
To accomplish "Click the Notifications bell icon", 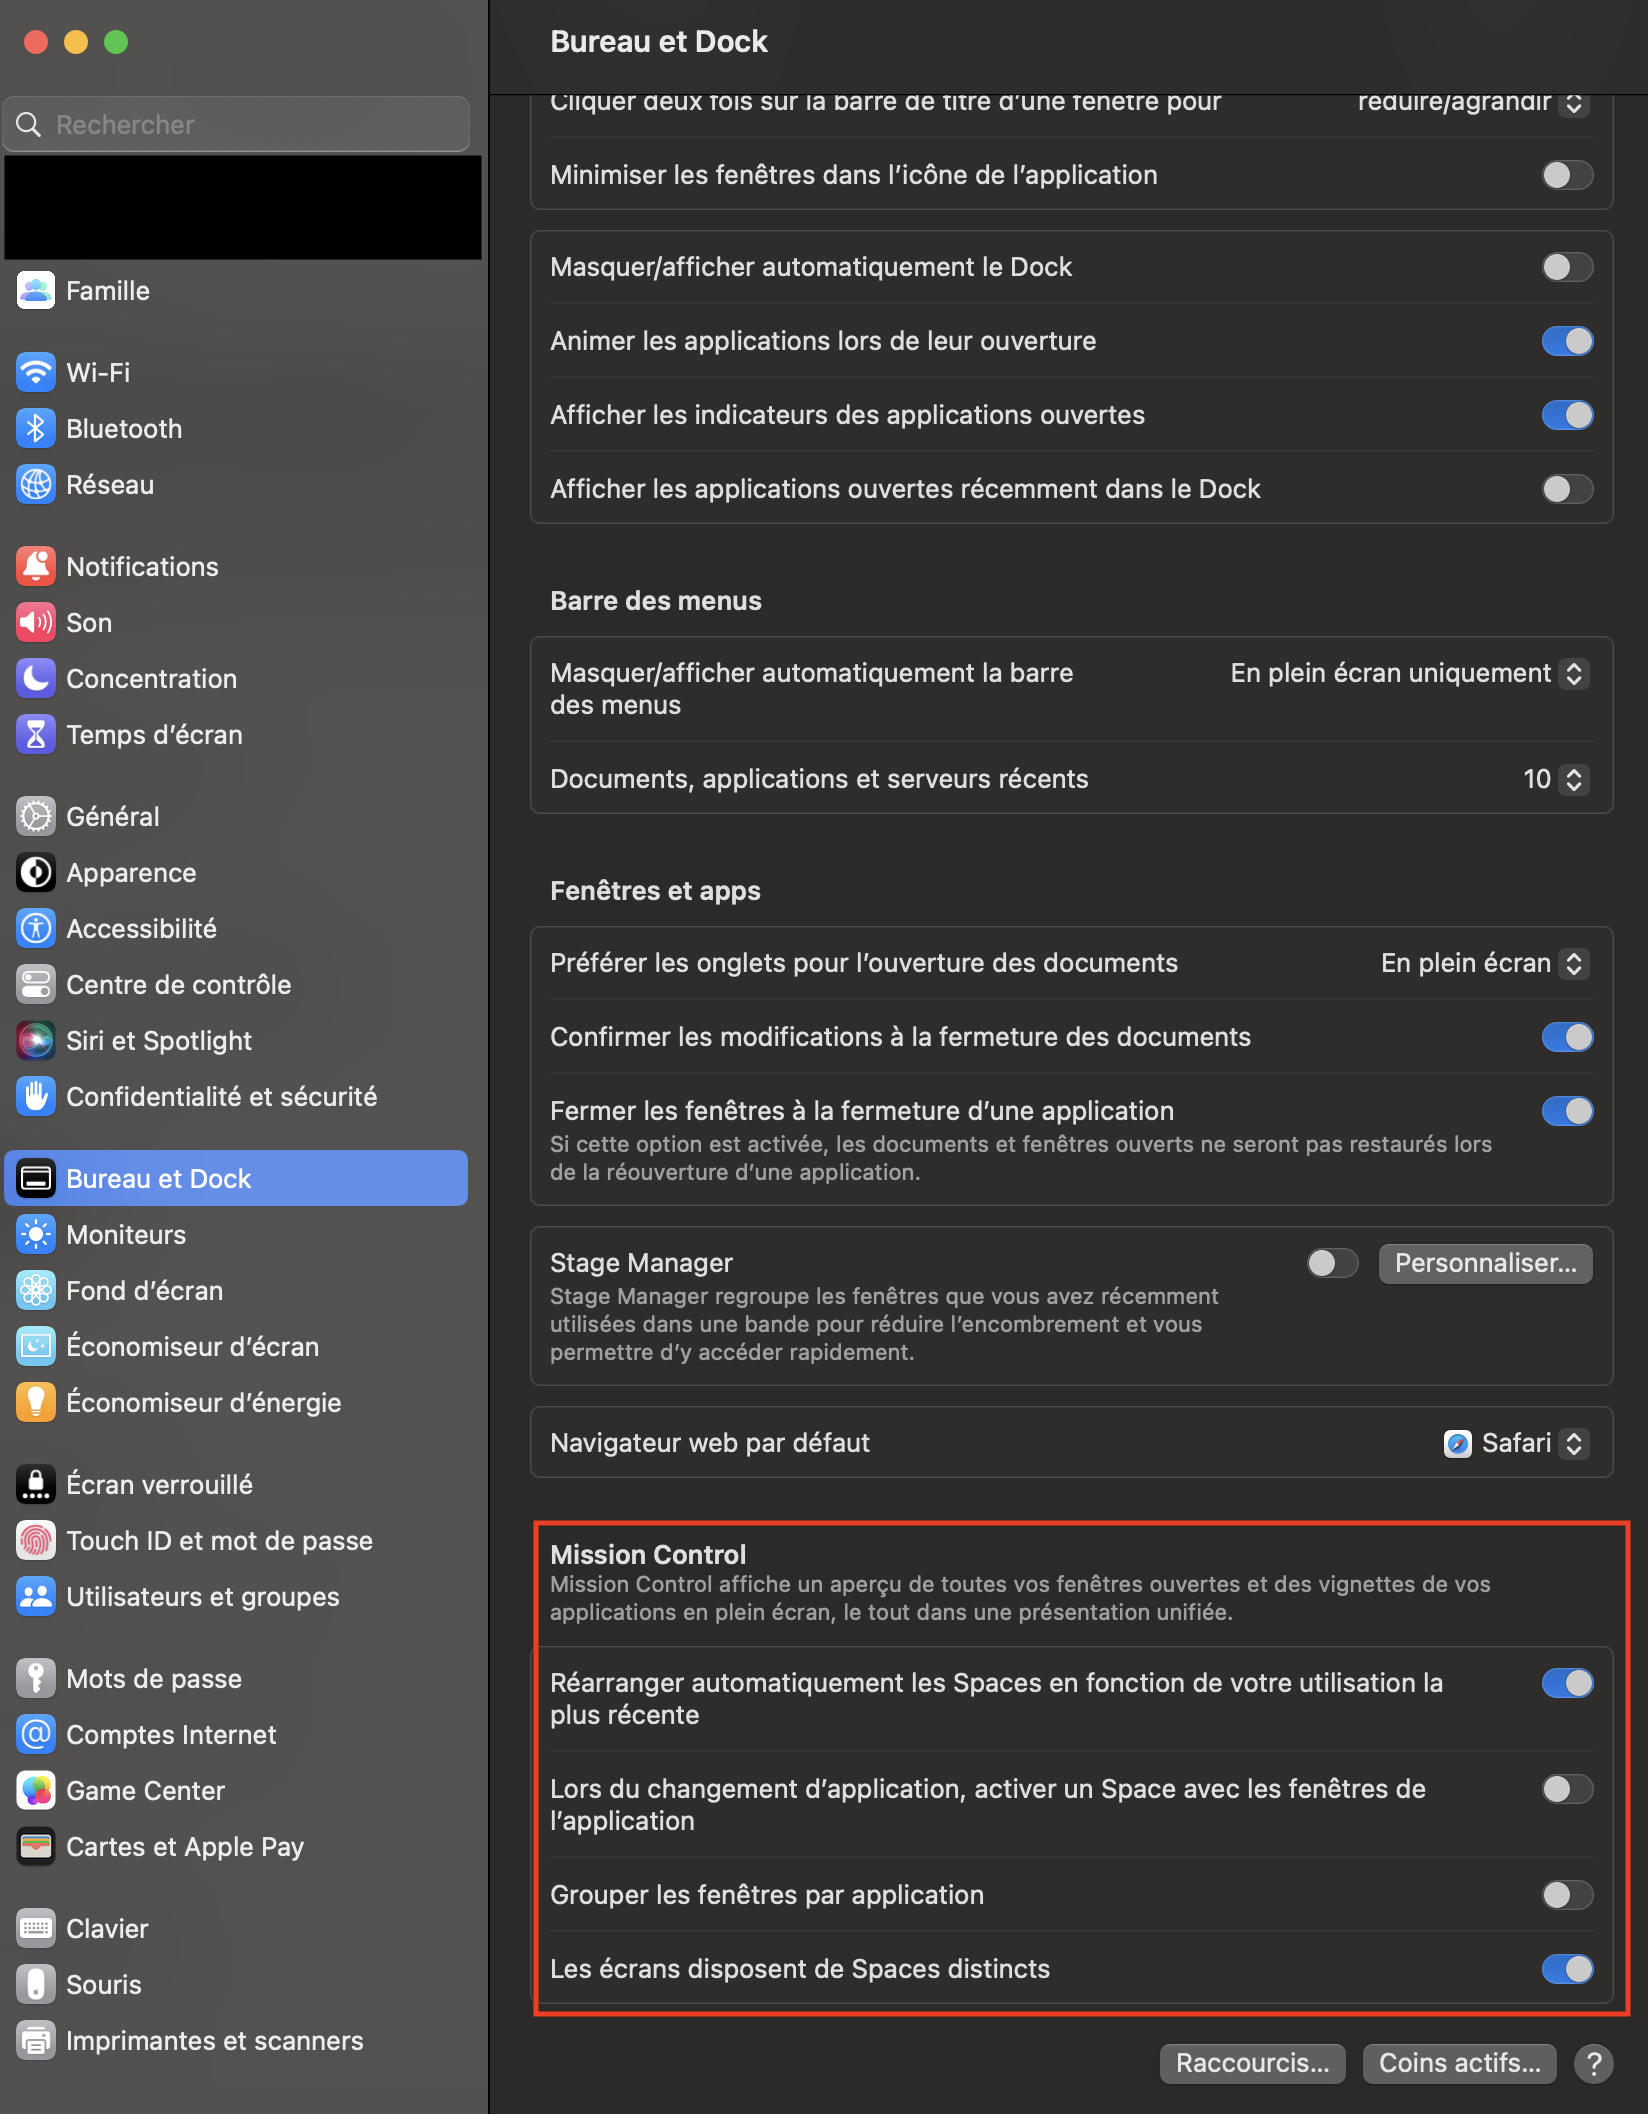I will coord(36,567).
